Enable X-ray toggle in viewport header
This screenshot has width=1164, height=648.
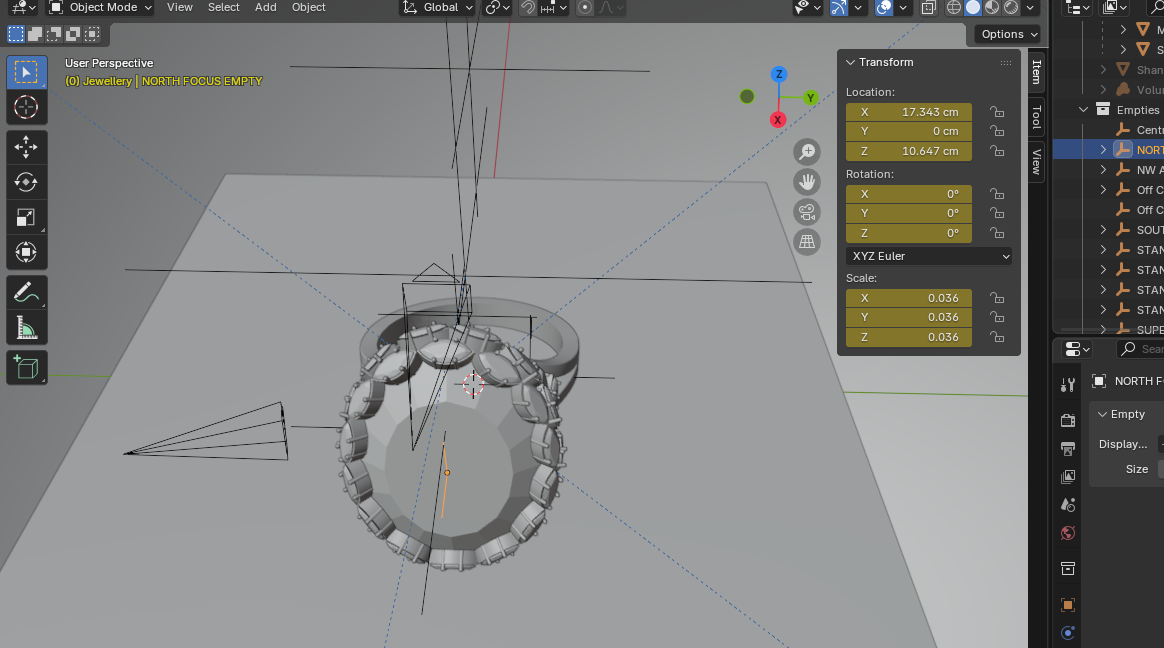pos(929,8)
